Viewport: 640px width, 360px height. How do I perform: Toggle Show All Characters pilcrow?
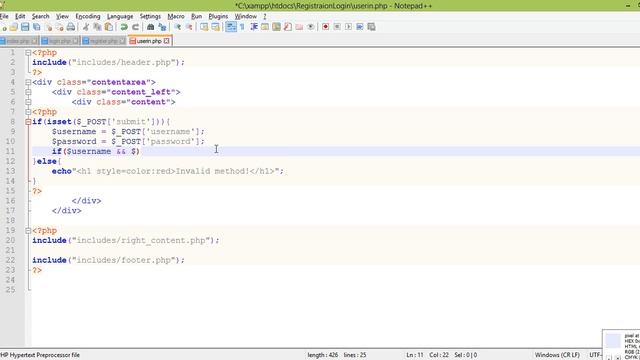tap(242, 27)
